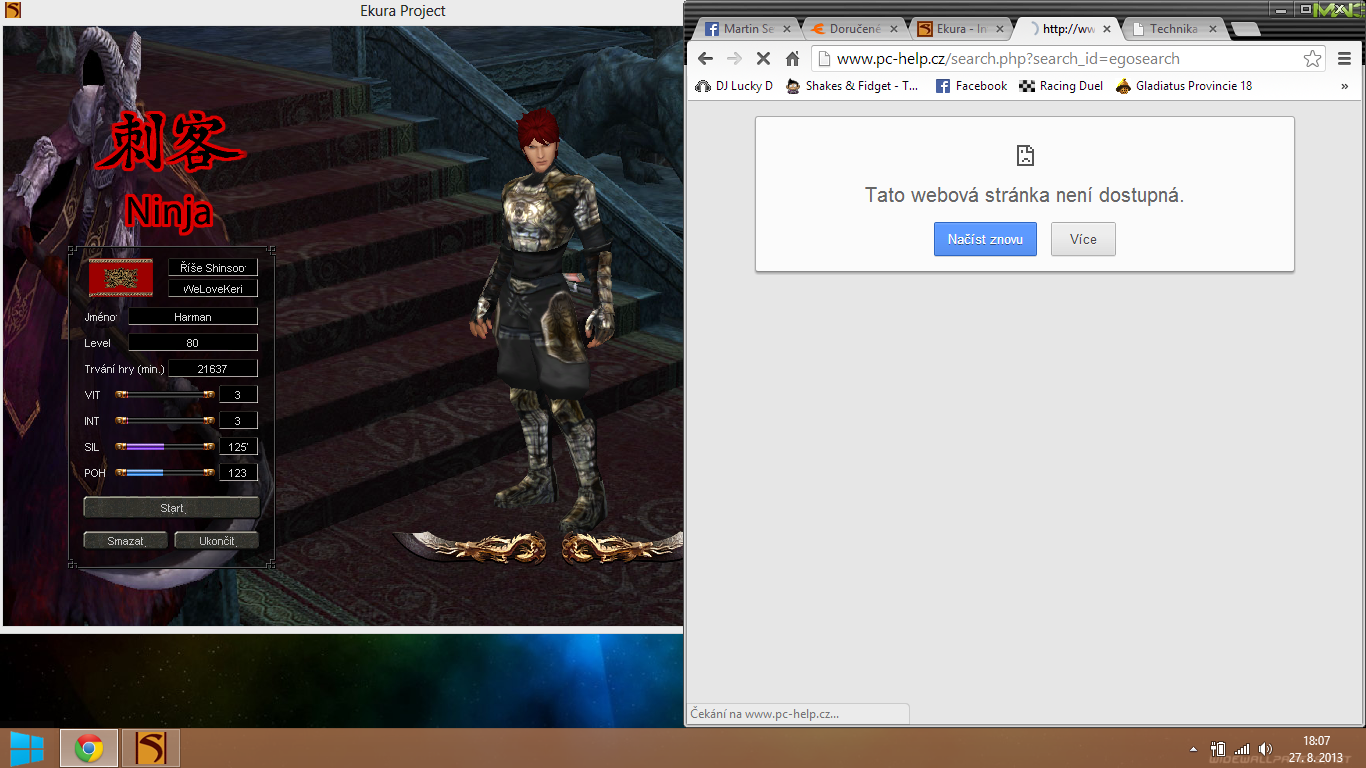The image size is (1366, 768).
Task: Click the Chrome forward arrow
Action: tap(734, 58)
